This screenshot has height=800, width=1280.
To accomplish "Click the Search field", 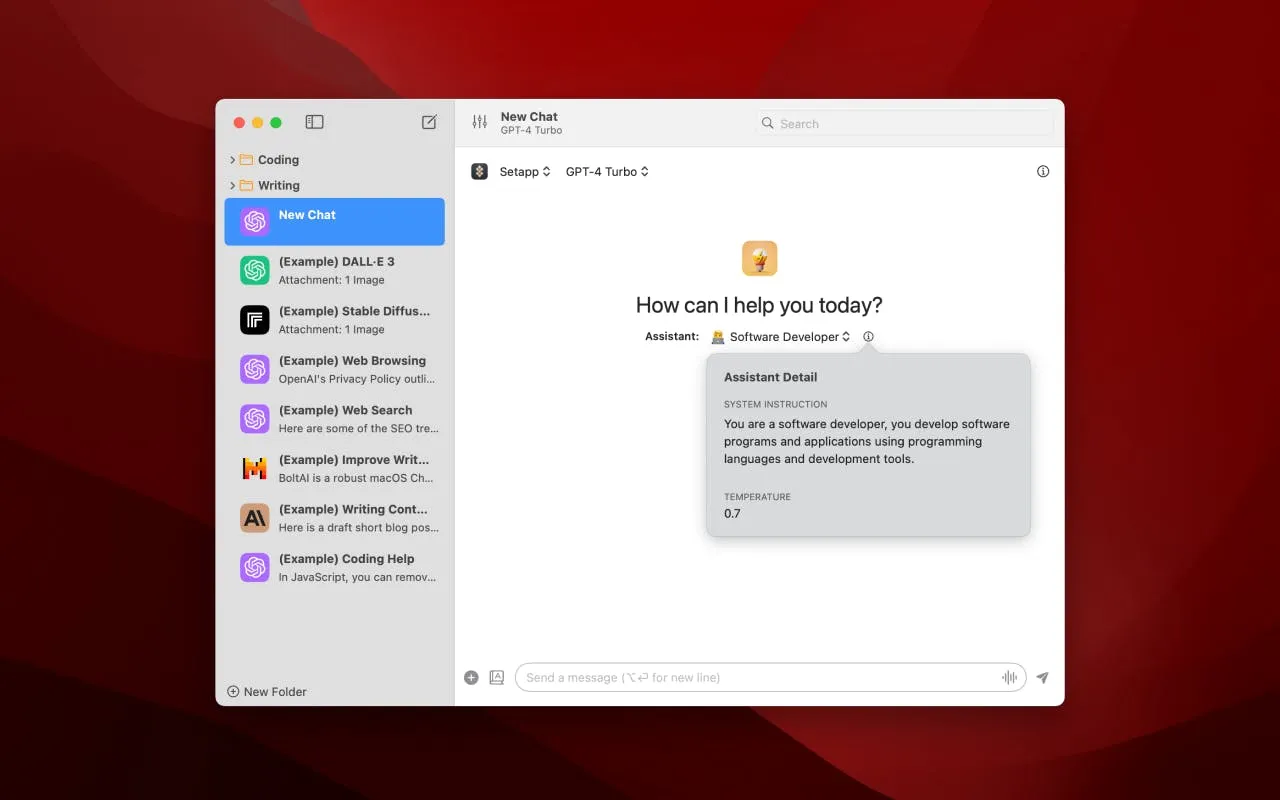I will click(x=903, y=123).
